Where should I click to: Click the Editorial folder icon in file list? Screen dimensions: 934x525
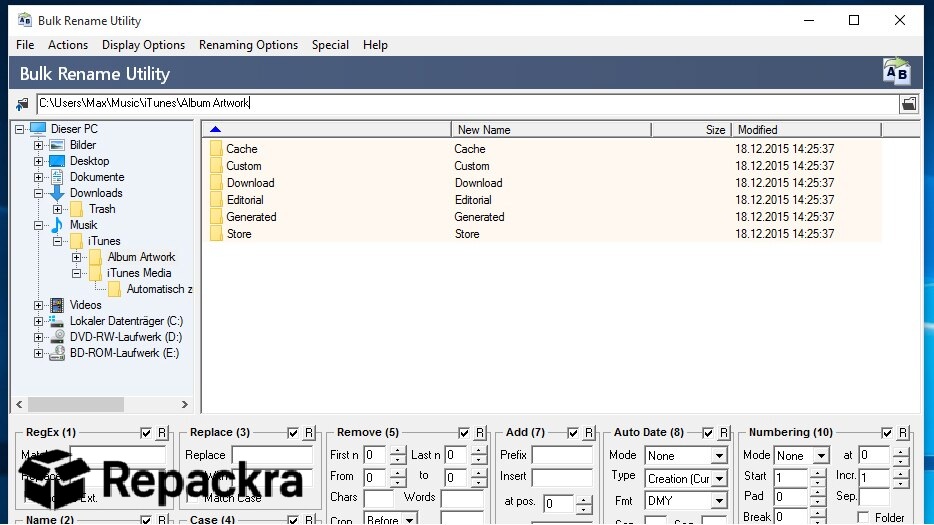(216, 200)
